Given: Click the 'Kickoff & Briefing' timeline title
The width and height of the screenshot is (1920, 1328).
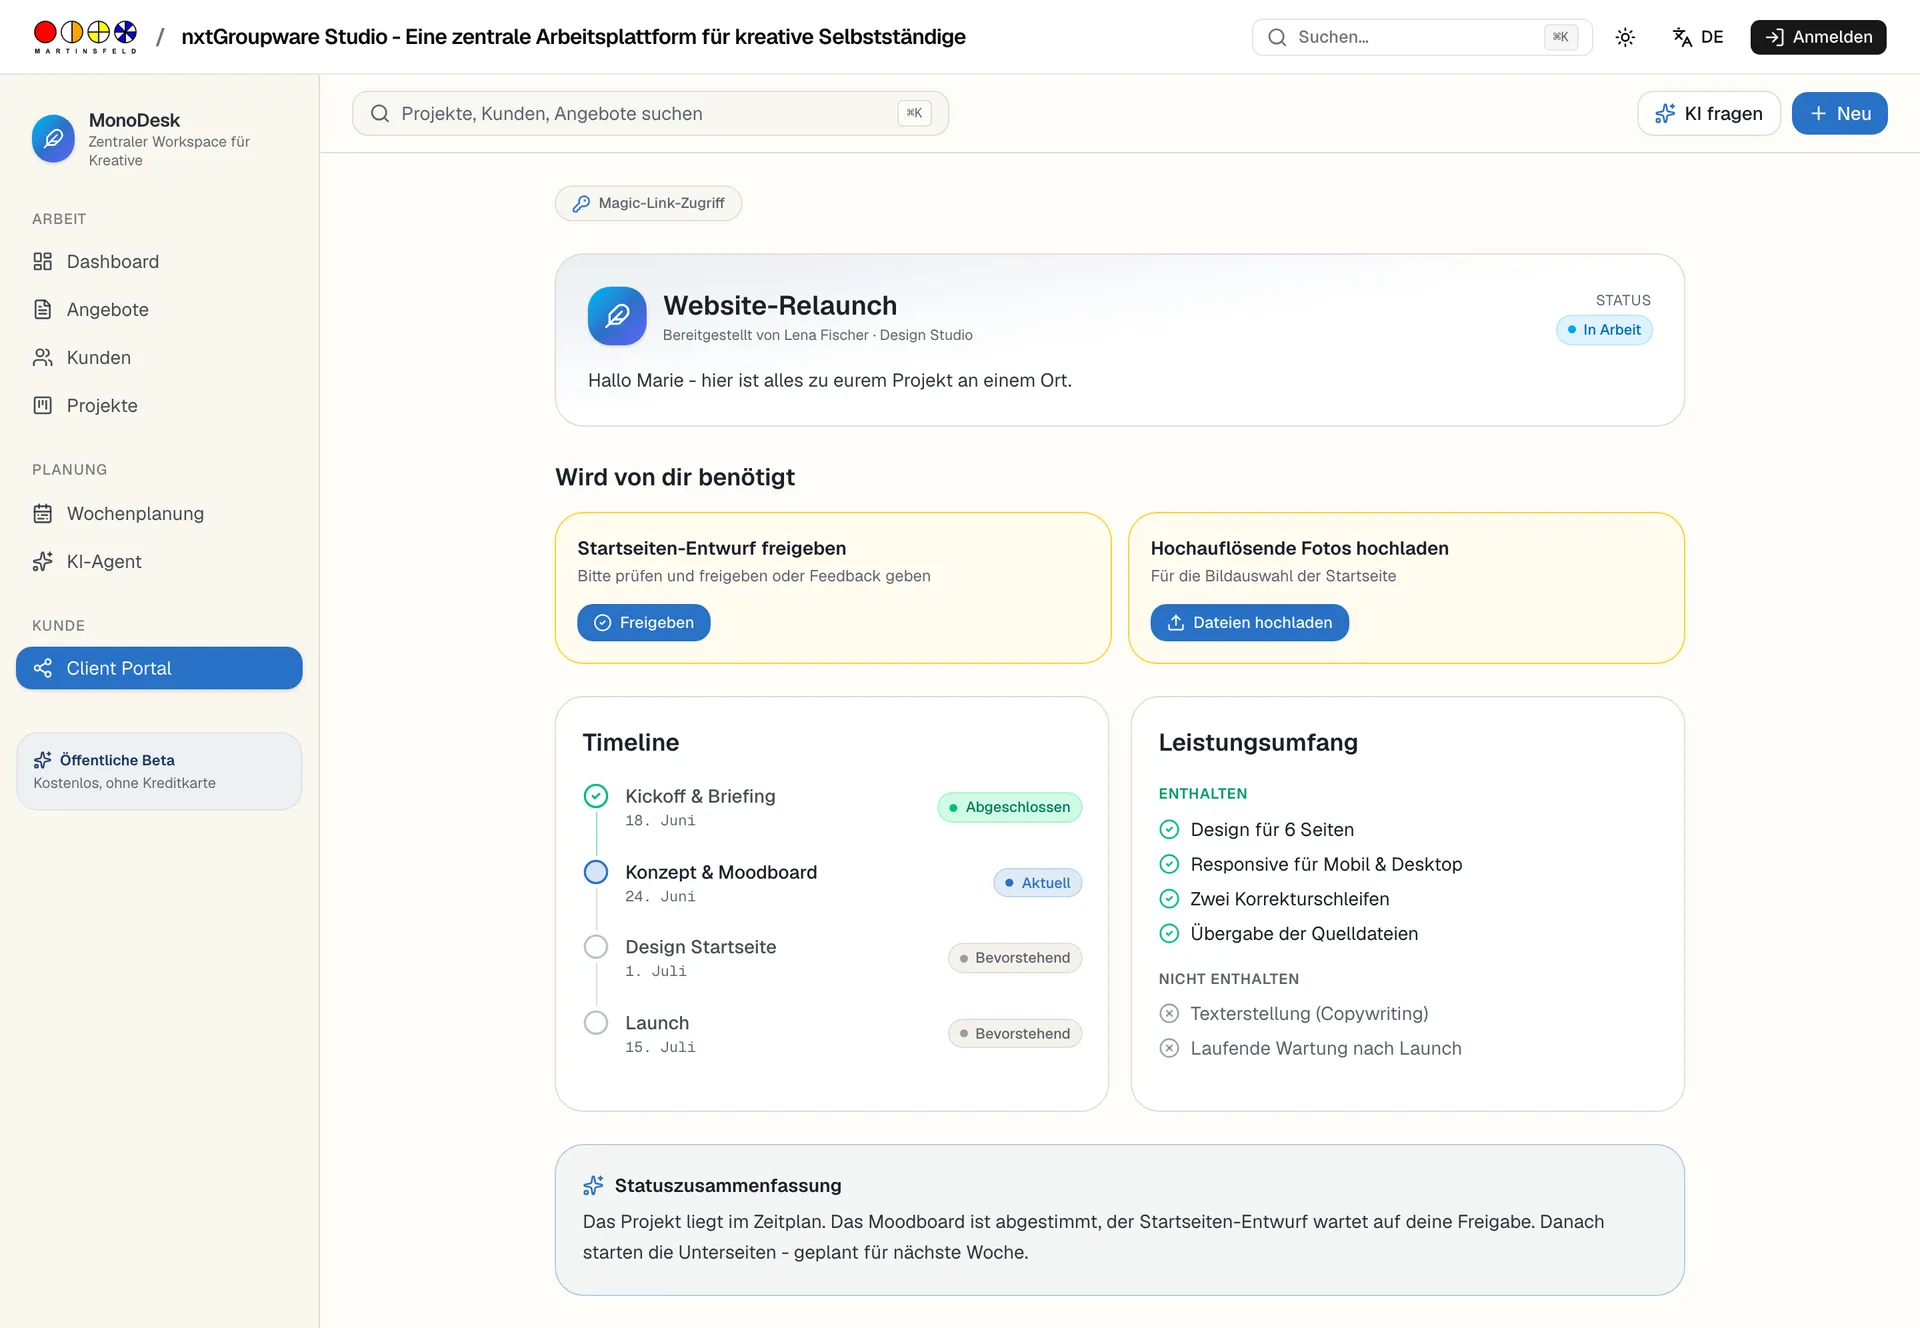Looking at the screenshot, I should pyautogui.click(x=700, y=796).
